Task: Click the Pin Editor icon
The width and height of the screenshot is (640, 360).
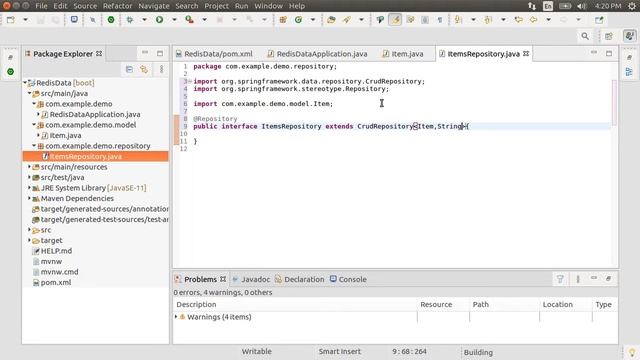Action: pos(599,20)
